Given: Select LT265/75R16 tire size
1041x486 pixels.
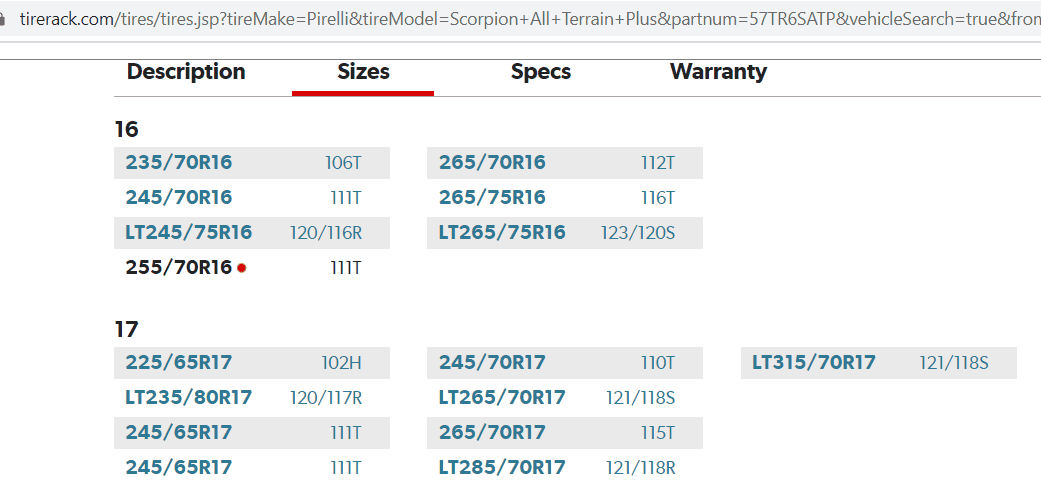Looking at the screenshot, I should coord(502,233).
